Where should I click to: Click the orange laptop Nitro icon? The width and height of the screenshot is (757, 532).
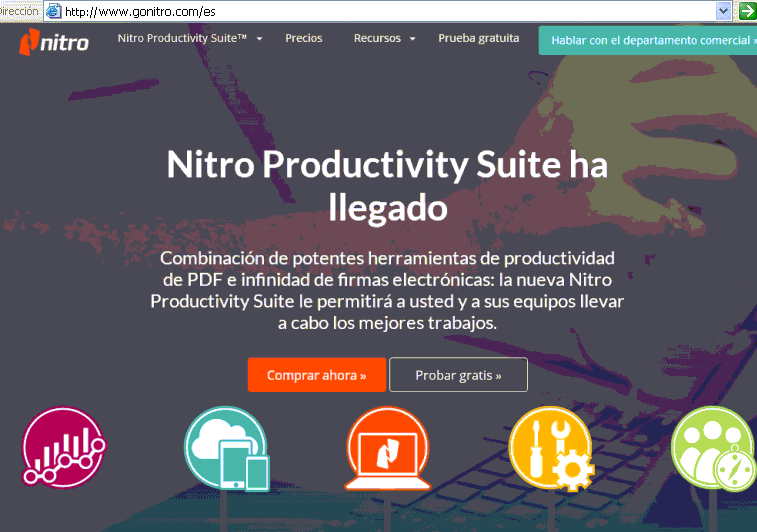(x=388, y=448)
